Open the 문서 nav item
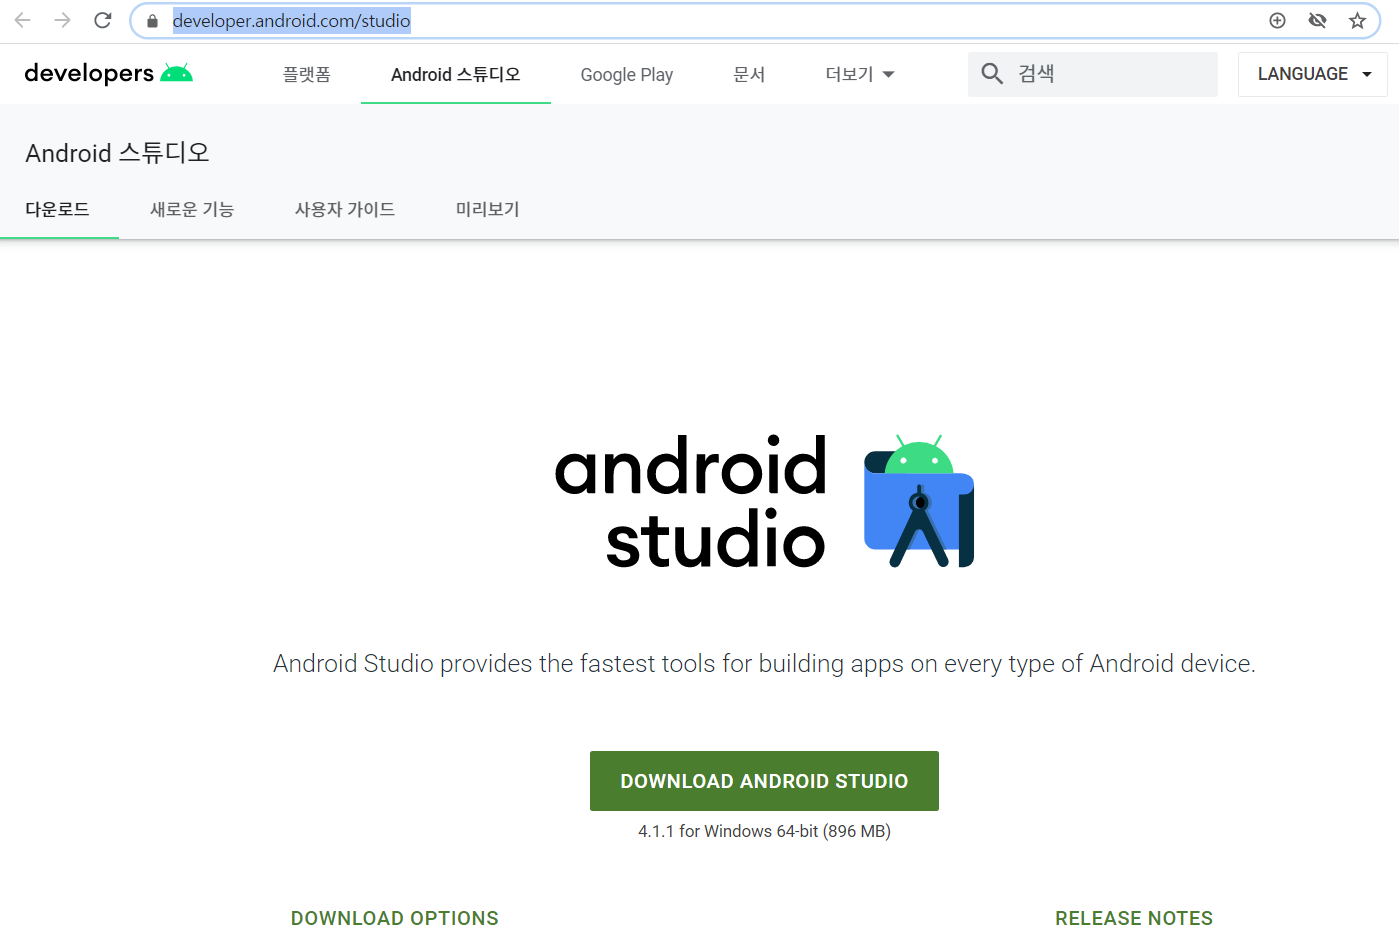1399x951 pixels. click(749, 74)
